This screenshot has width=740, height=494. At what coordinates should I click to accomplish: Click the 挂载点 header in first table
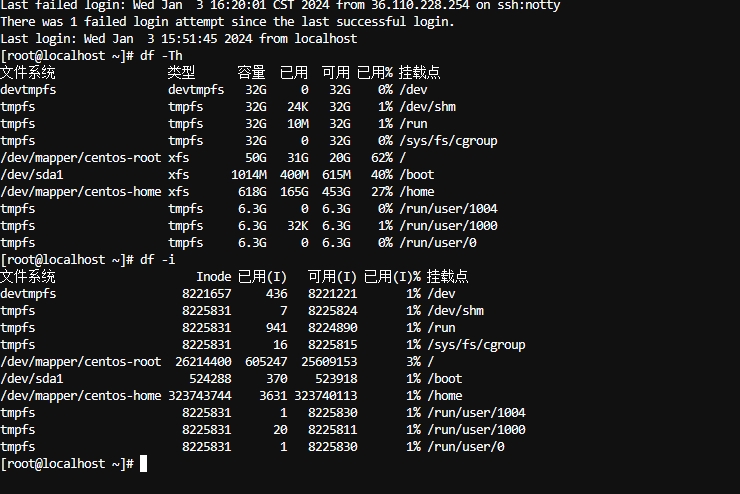tap(420, 73)
